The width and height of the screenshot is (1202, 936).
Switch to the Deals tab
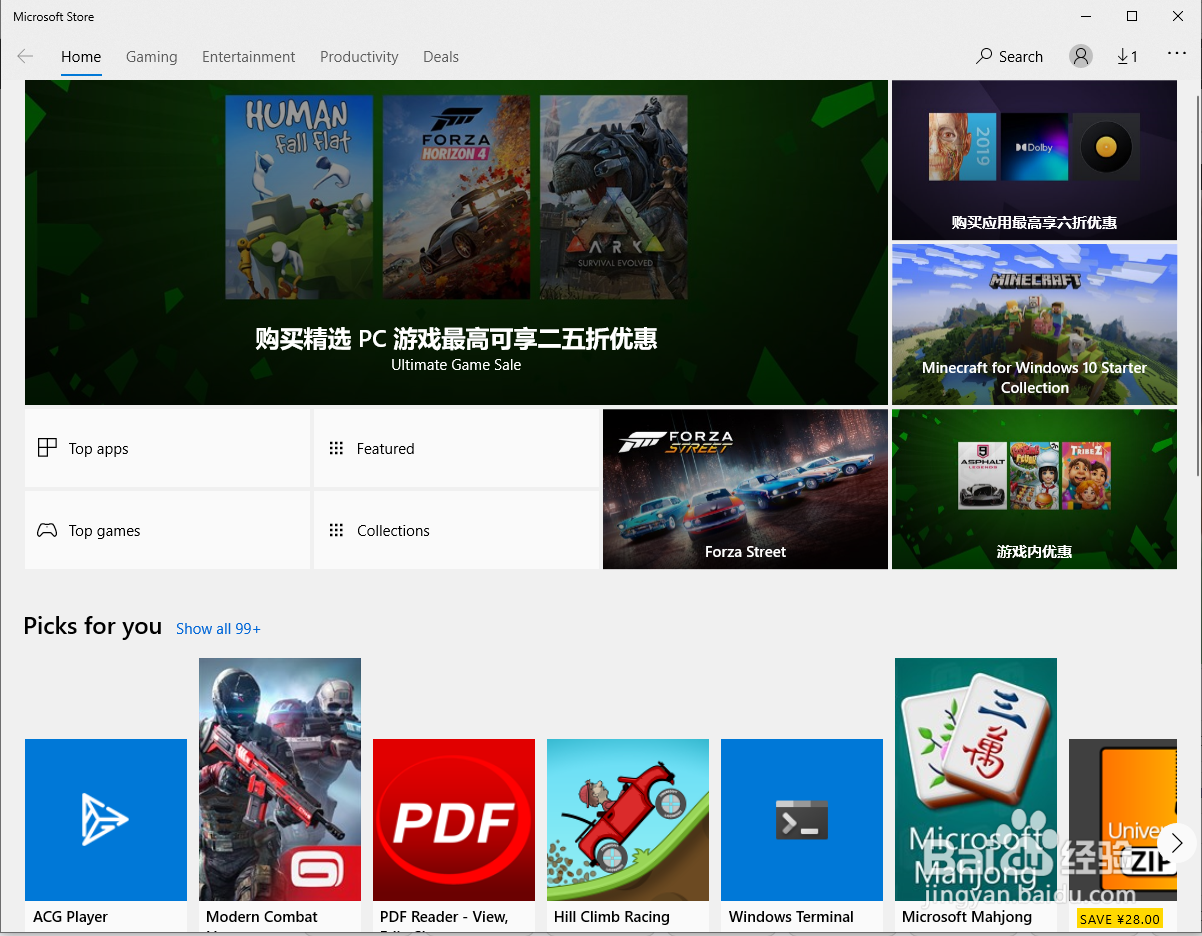click(440, 57)
